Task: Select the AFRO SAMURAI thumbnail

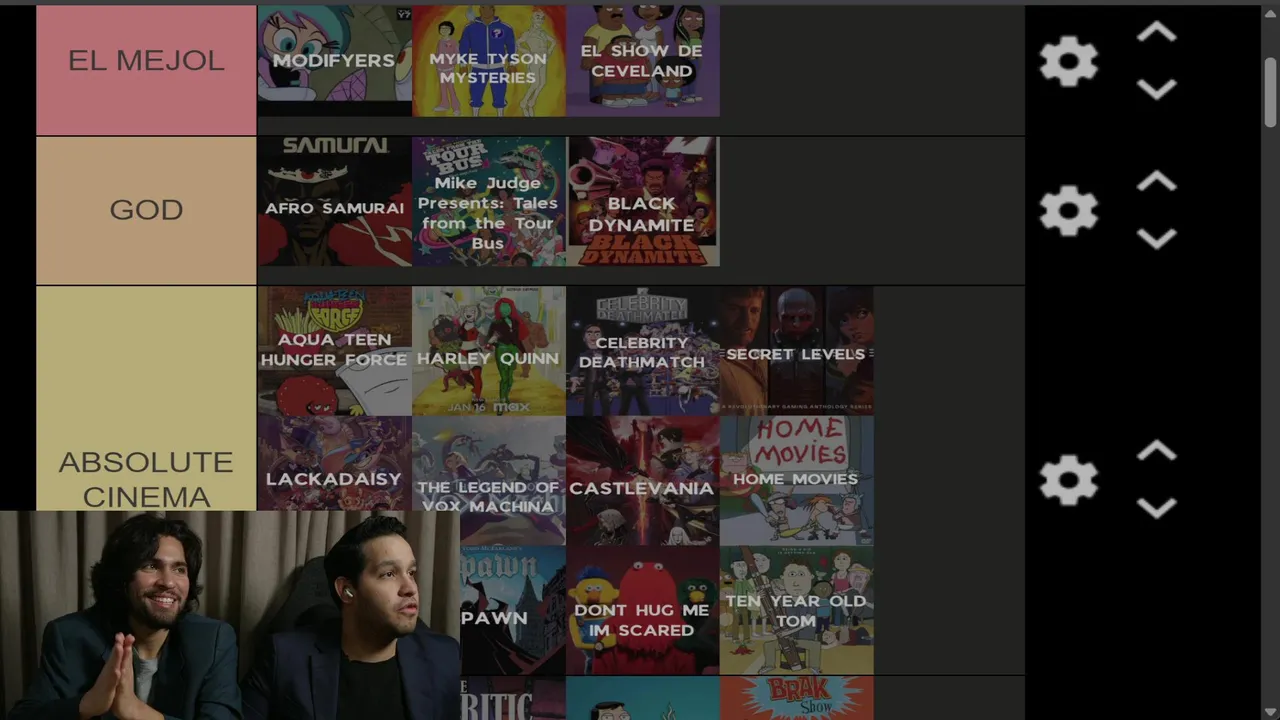Action: point(334,201)
